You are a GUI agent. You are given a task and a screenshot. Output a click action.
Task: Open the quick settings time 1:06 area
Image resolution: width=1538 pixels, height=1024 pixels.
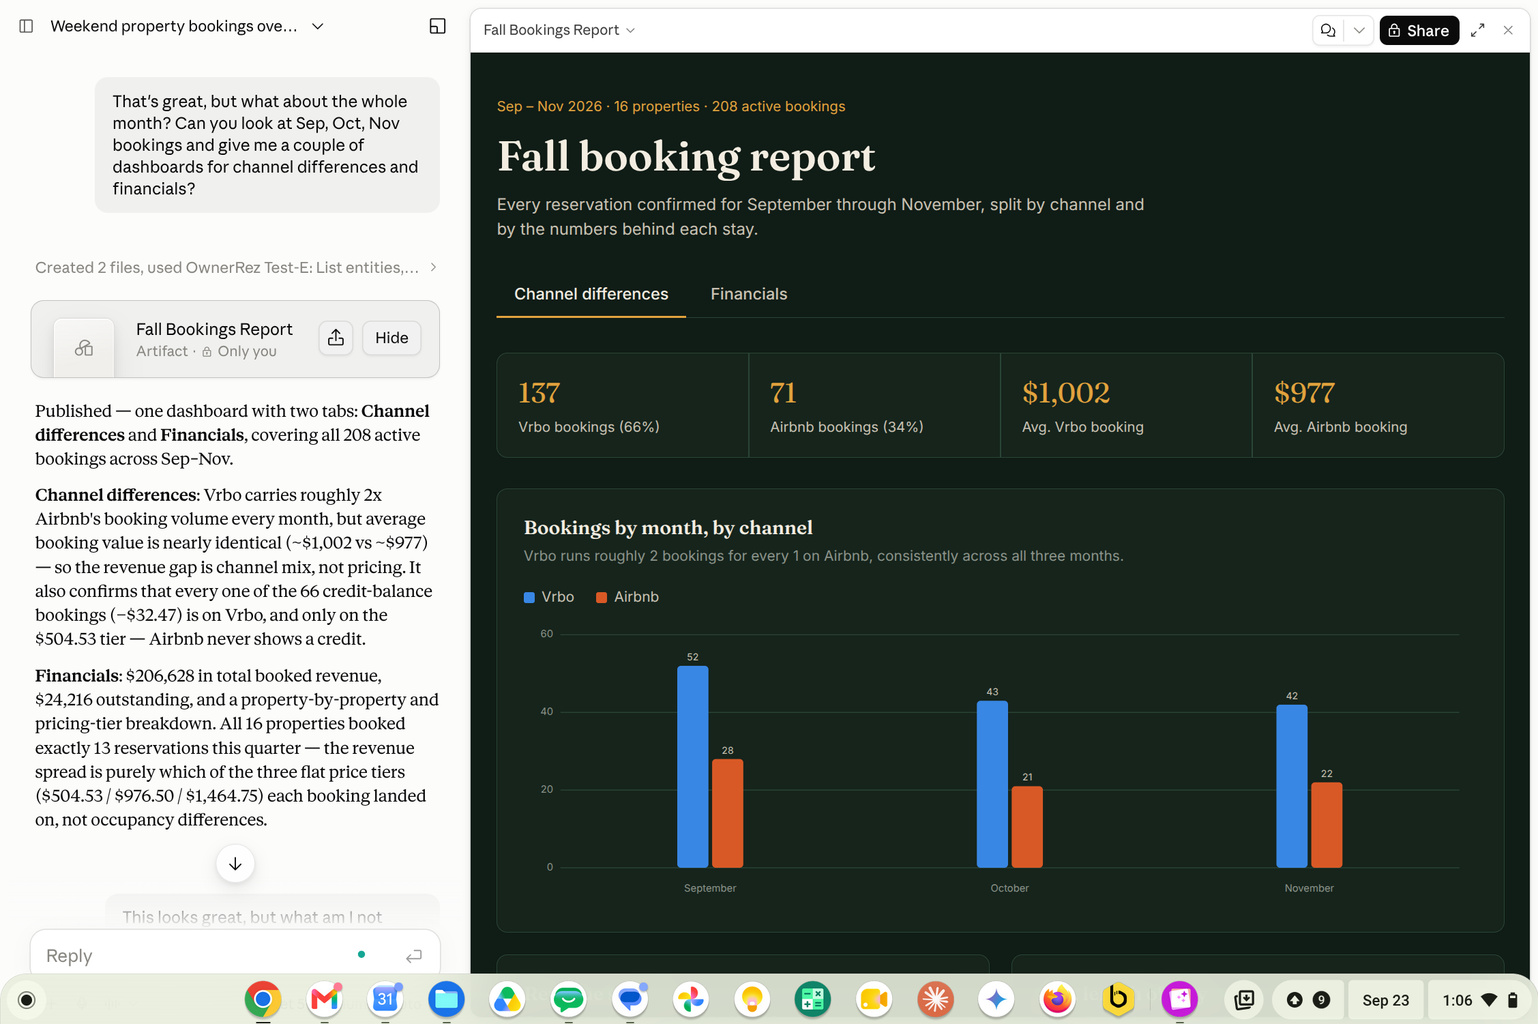[1480, 1000]
